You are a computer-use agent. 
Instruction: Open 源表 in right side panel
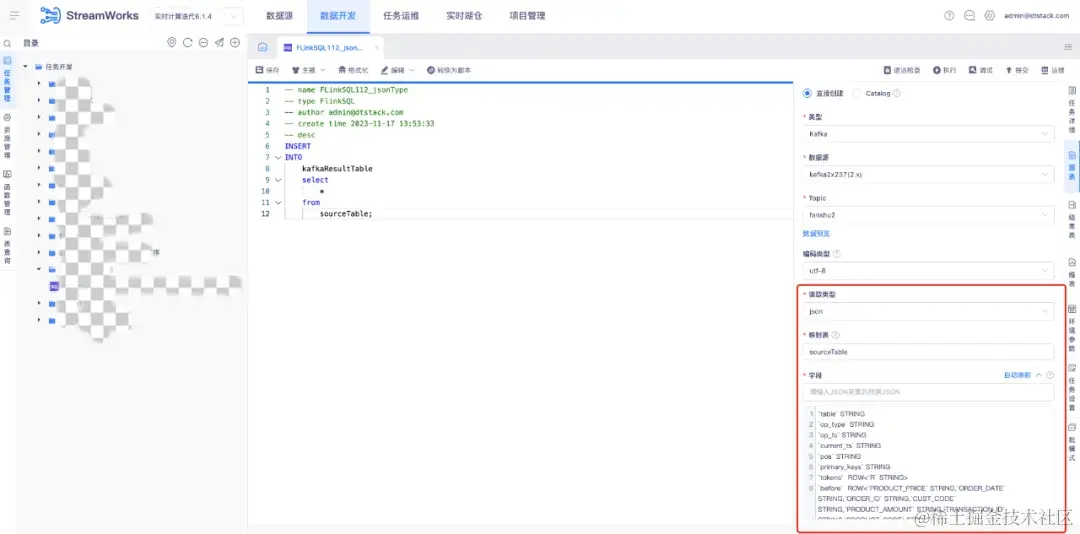click(1072, 166)
